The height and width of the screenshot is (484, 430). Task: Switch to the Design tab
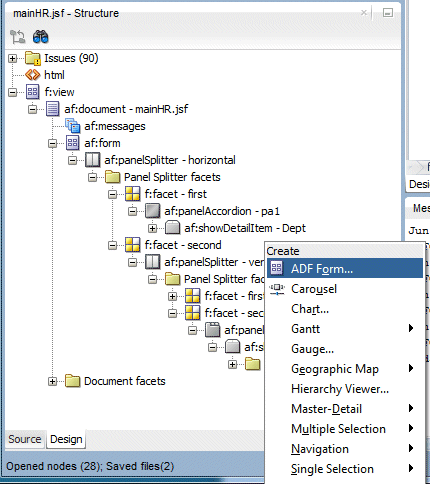pos(66,439)
